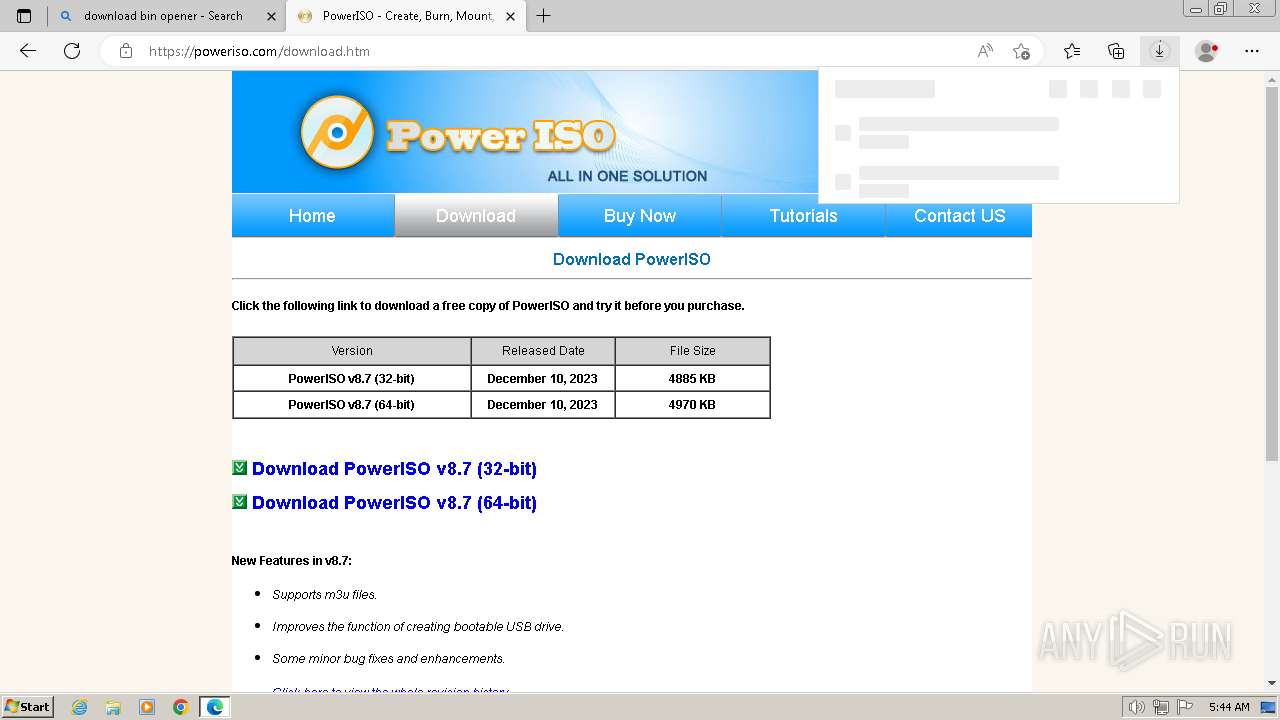Open the Buy Now navigation tab
The height and width of the screenshot is (720, 1280).
coord(640,216)
